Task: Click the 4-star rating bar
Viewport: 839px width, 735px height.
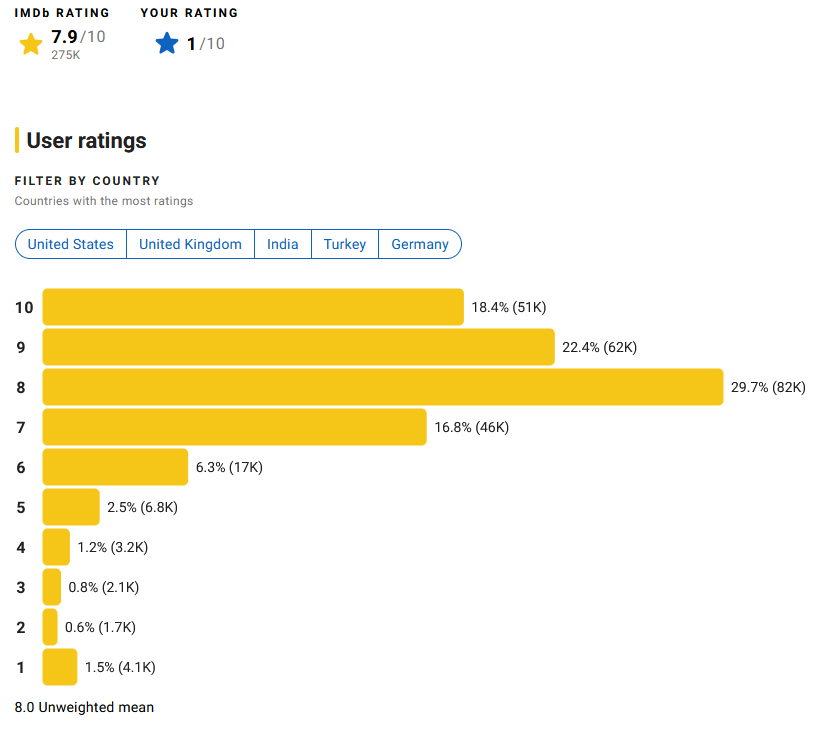Action: pyautogui.click(x=56, y=547)
